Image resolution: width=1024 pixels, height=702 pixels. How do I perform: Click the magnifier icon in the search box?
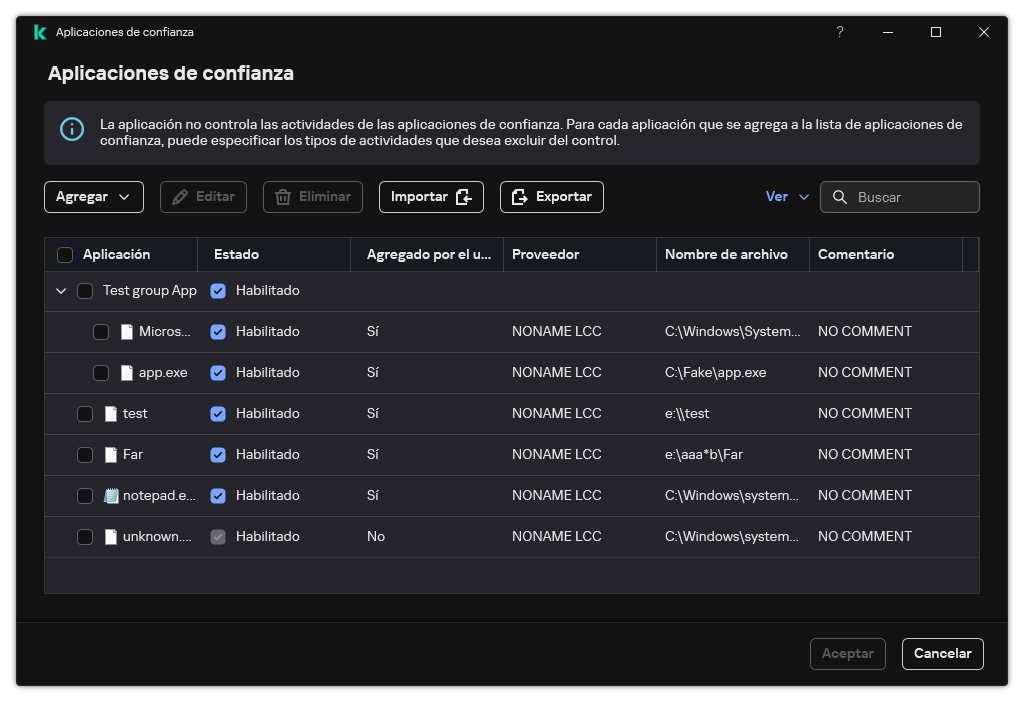pyautogui.click(x=840, y=196)
